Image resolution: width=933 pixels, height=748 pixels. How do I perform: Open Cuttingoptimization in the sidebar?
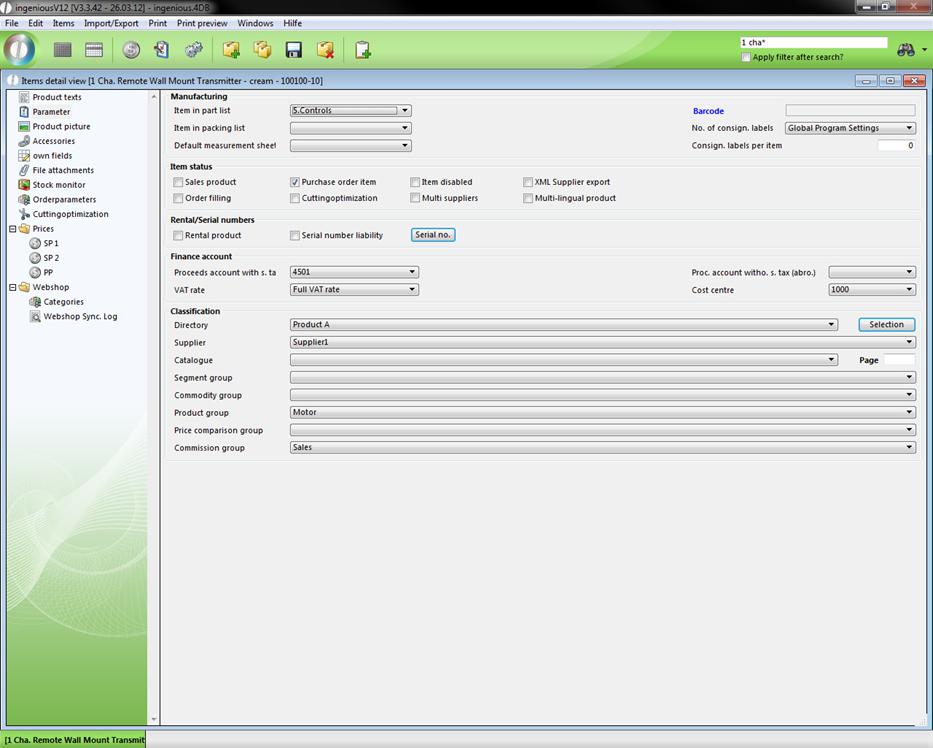point(70,214)
